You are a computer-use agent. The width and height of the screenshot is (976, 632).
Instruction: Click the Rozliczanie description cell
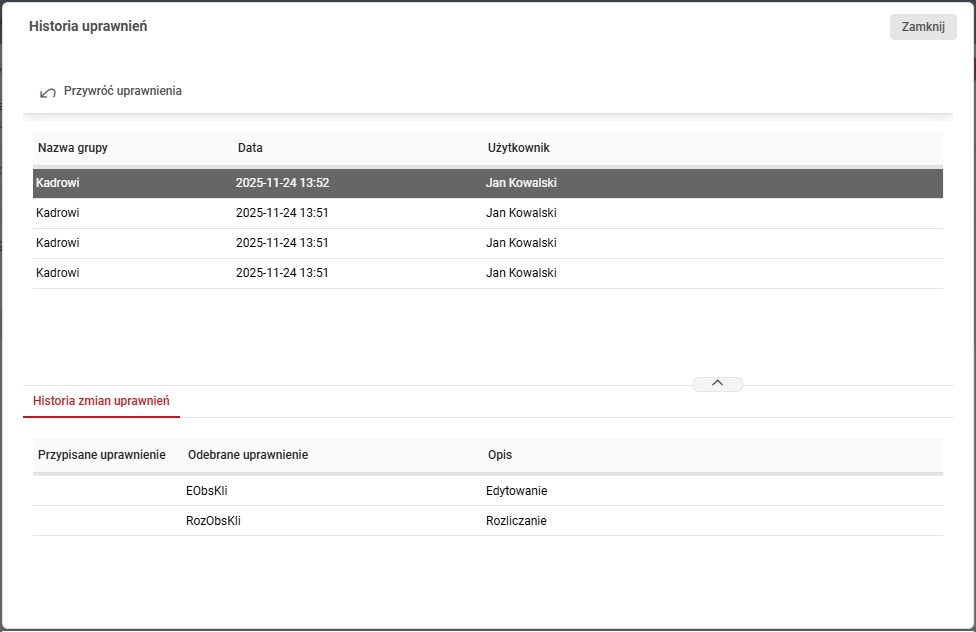tap(516, 521)
